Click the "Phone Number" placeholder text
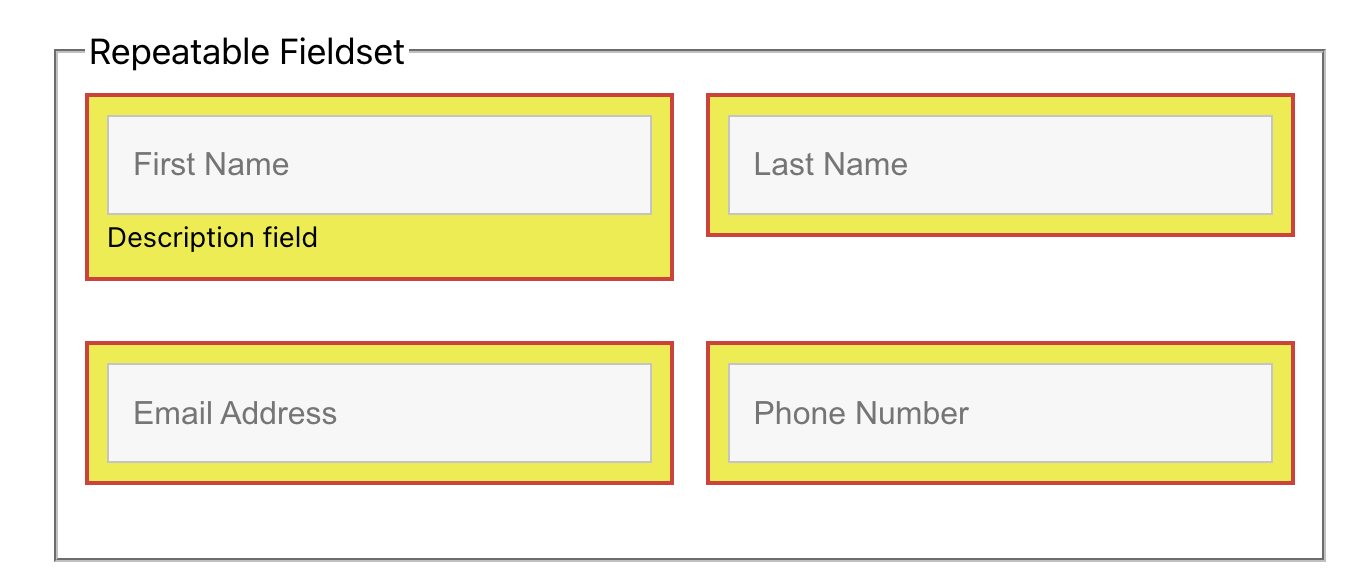The width and height of the screenshot is (1362, 584). [x=861, y=413]
